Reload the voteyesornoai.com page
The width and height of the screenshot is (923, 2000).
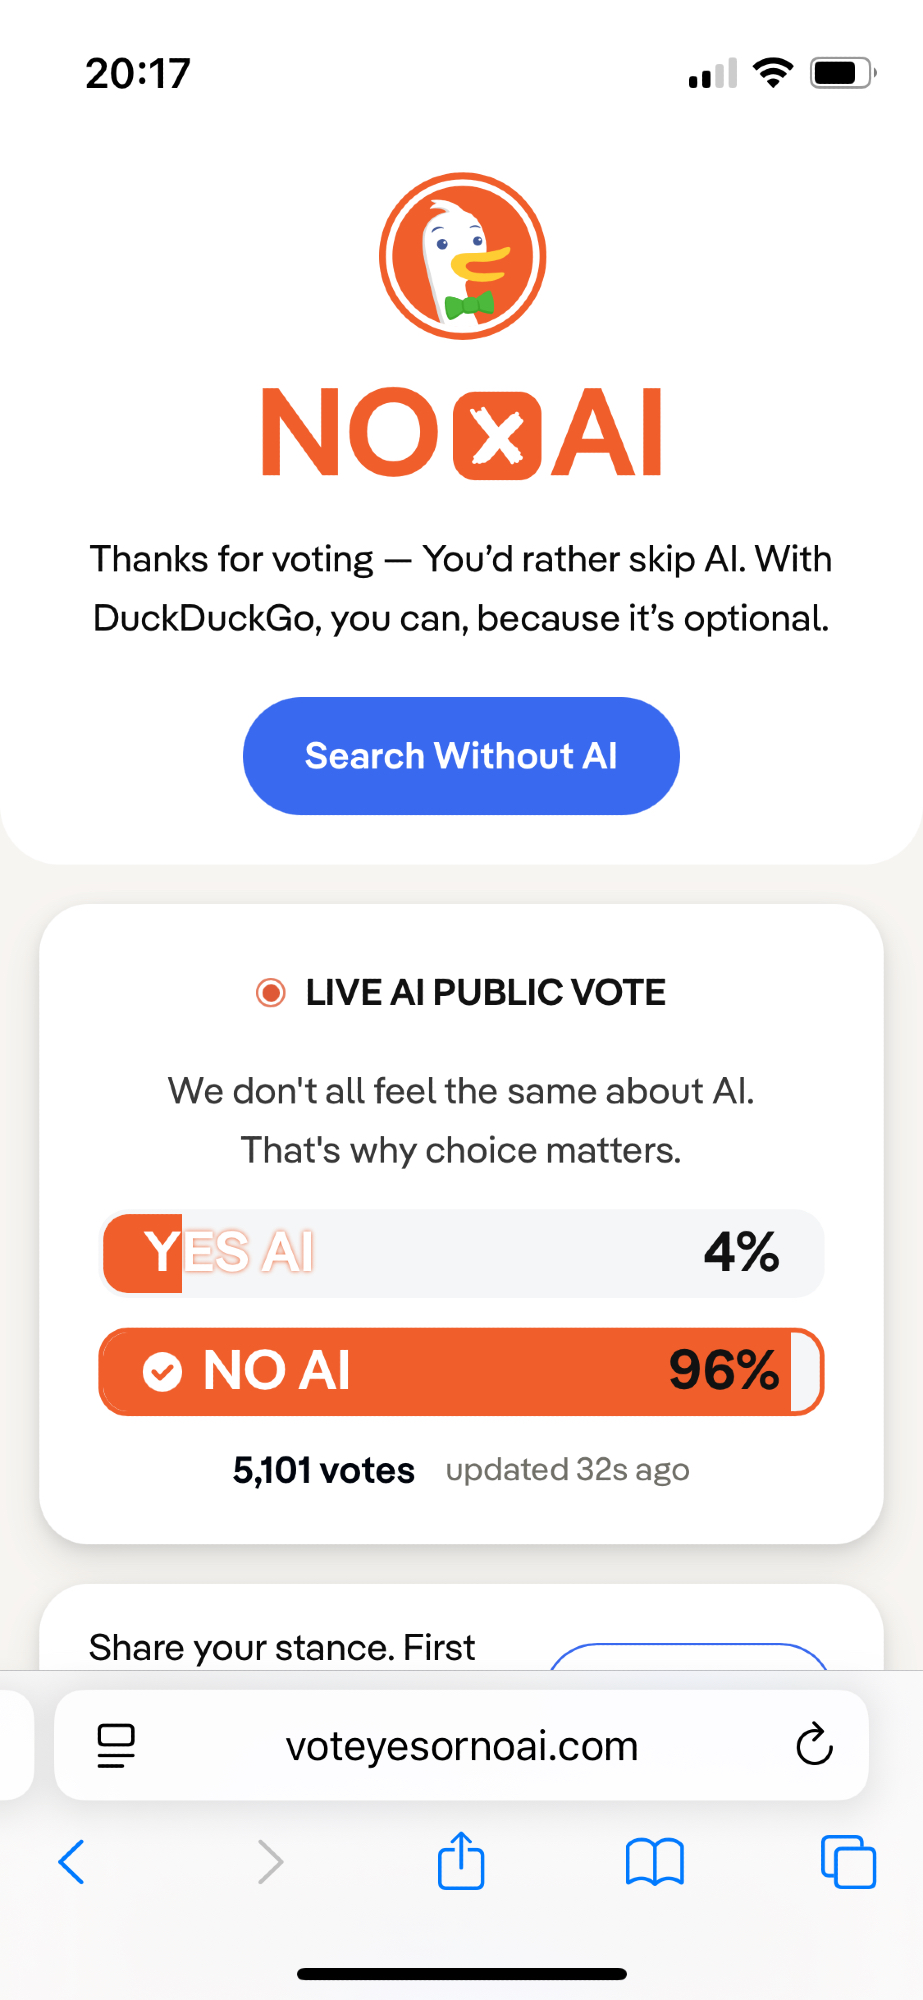coord(814,1746)
